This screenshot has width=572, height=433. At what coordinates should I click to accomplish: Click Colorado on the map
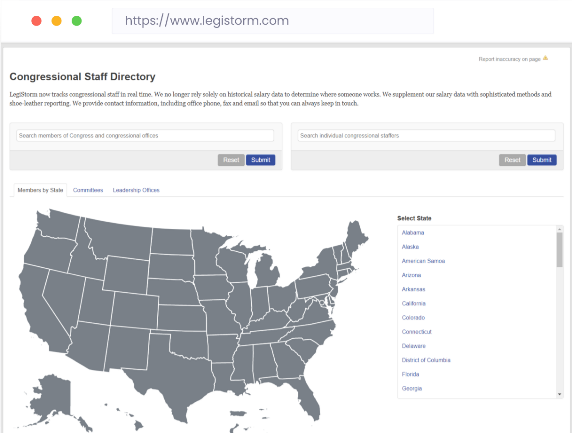(x=135, y=310)
